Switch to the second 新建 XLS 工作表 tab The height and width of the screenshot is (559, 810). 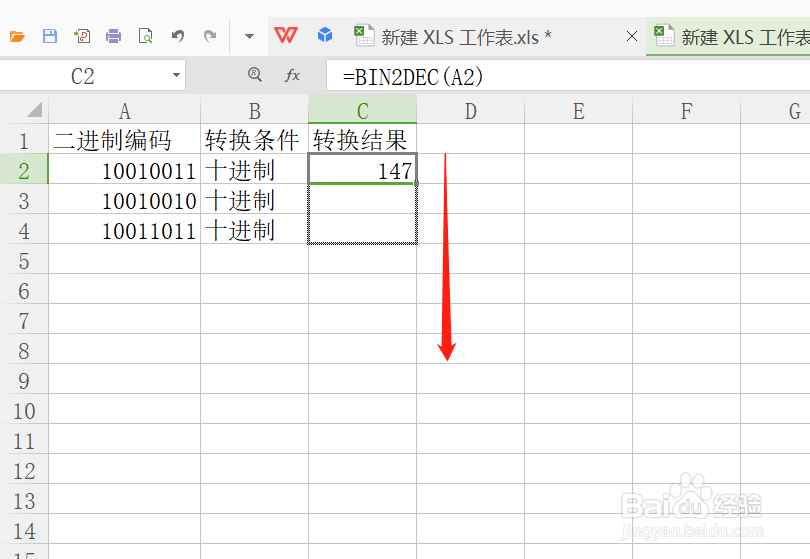729,37
